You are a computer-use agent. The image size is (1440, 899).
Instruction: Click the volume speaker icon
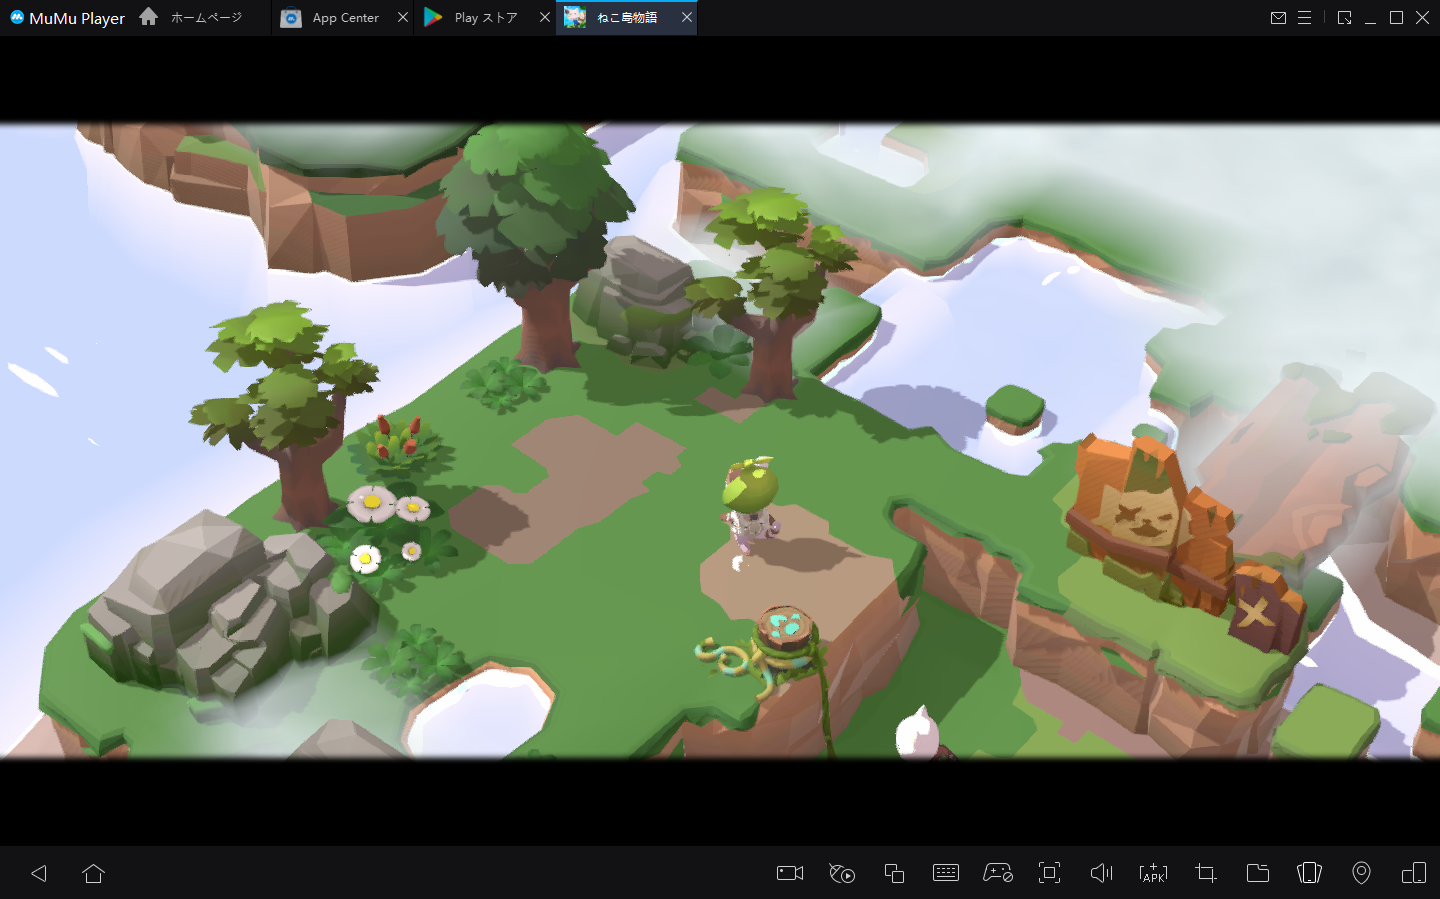pos(1101,873)
